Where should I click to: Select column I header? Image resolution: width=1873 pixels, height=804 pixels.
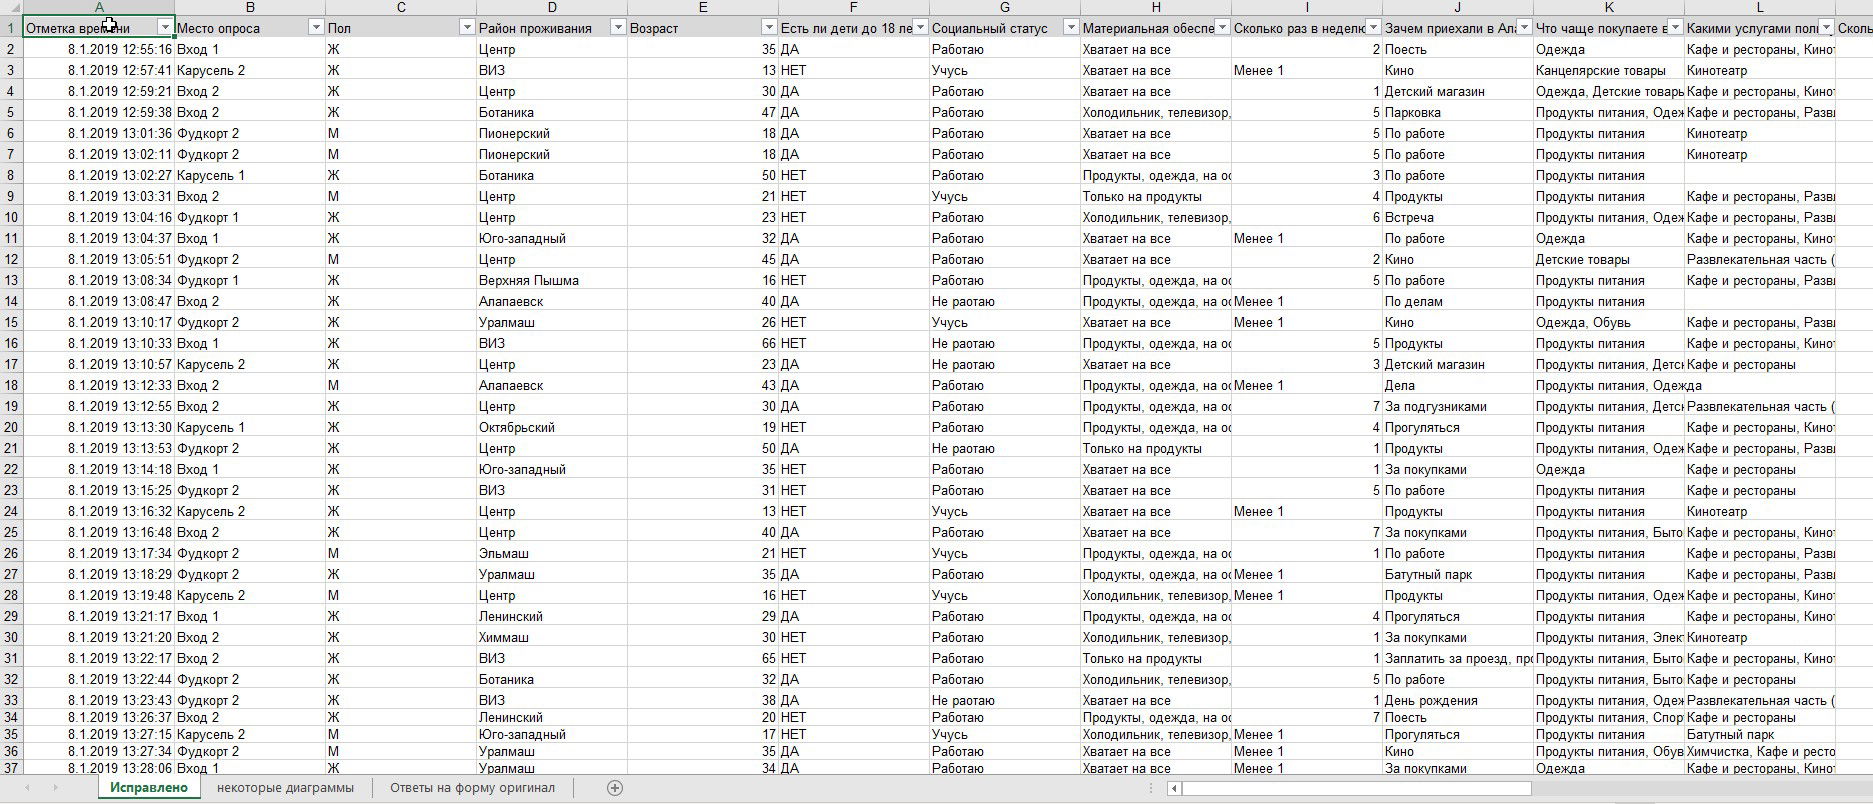[x=1307, y=7]
